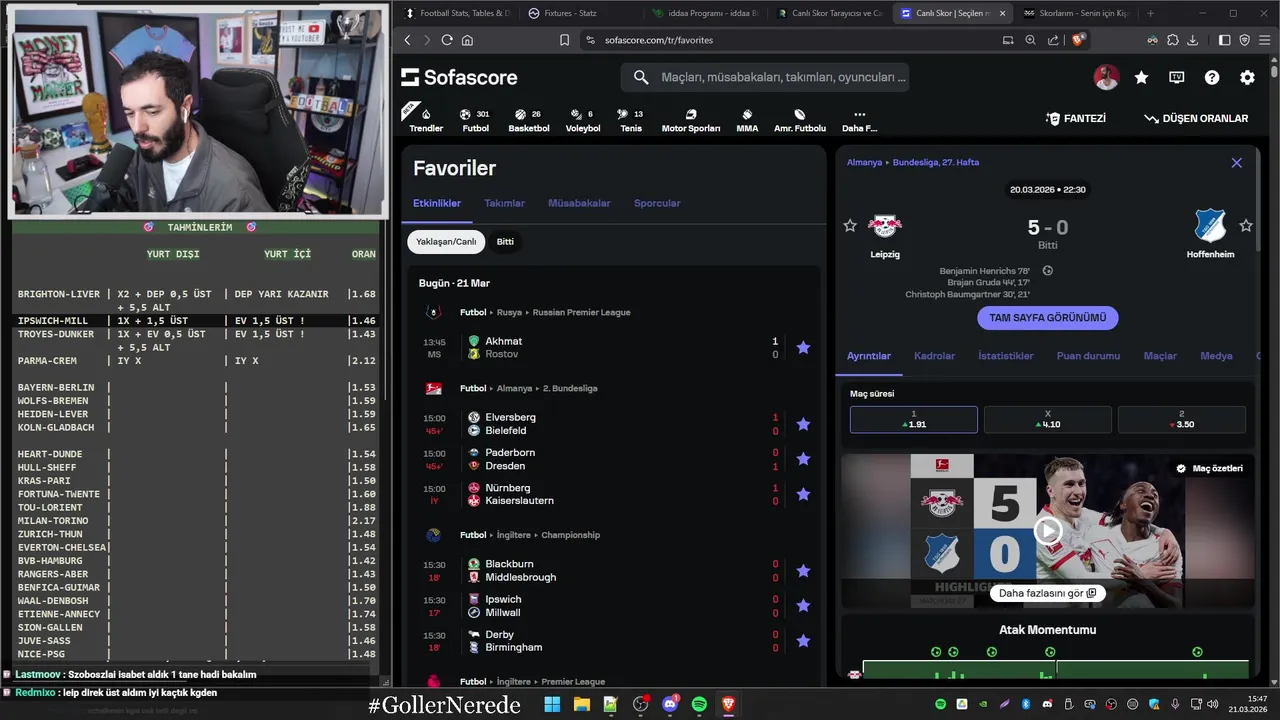Click the Sofascore logo
Screen dimensions: 1280x720
(x=459, y=78)
